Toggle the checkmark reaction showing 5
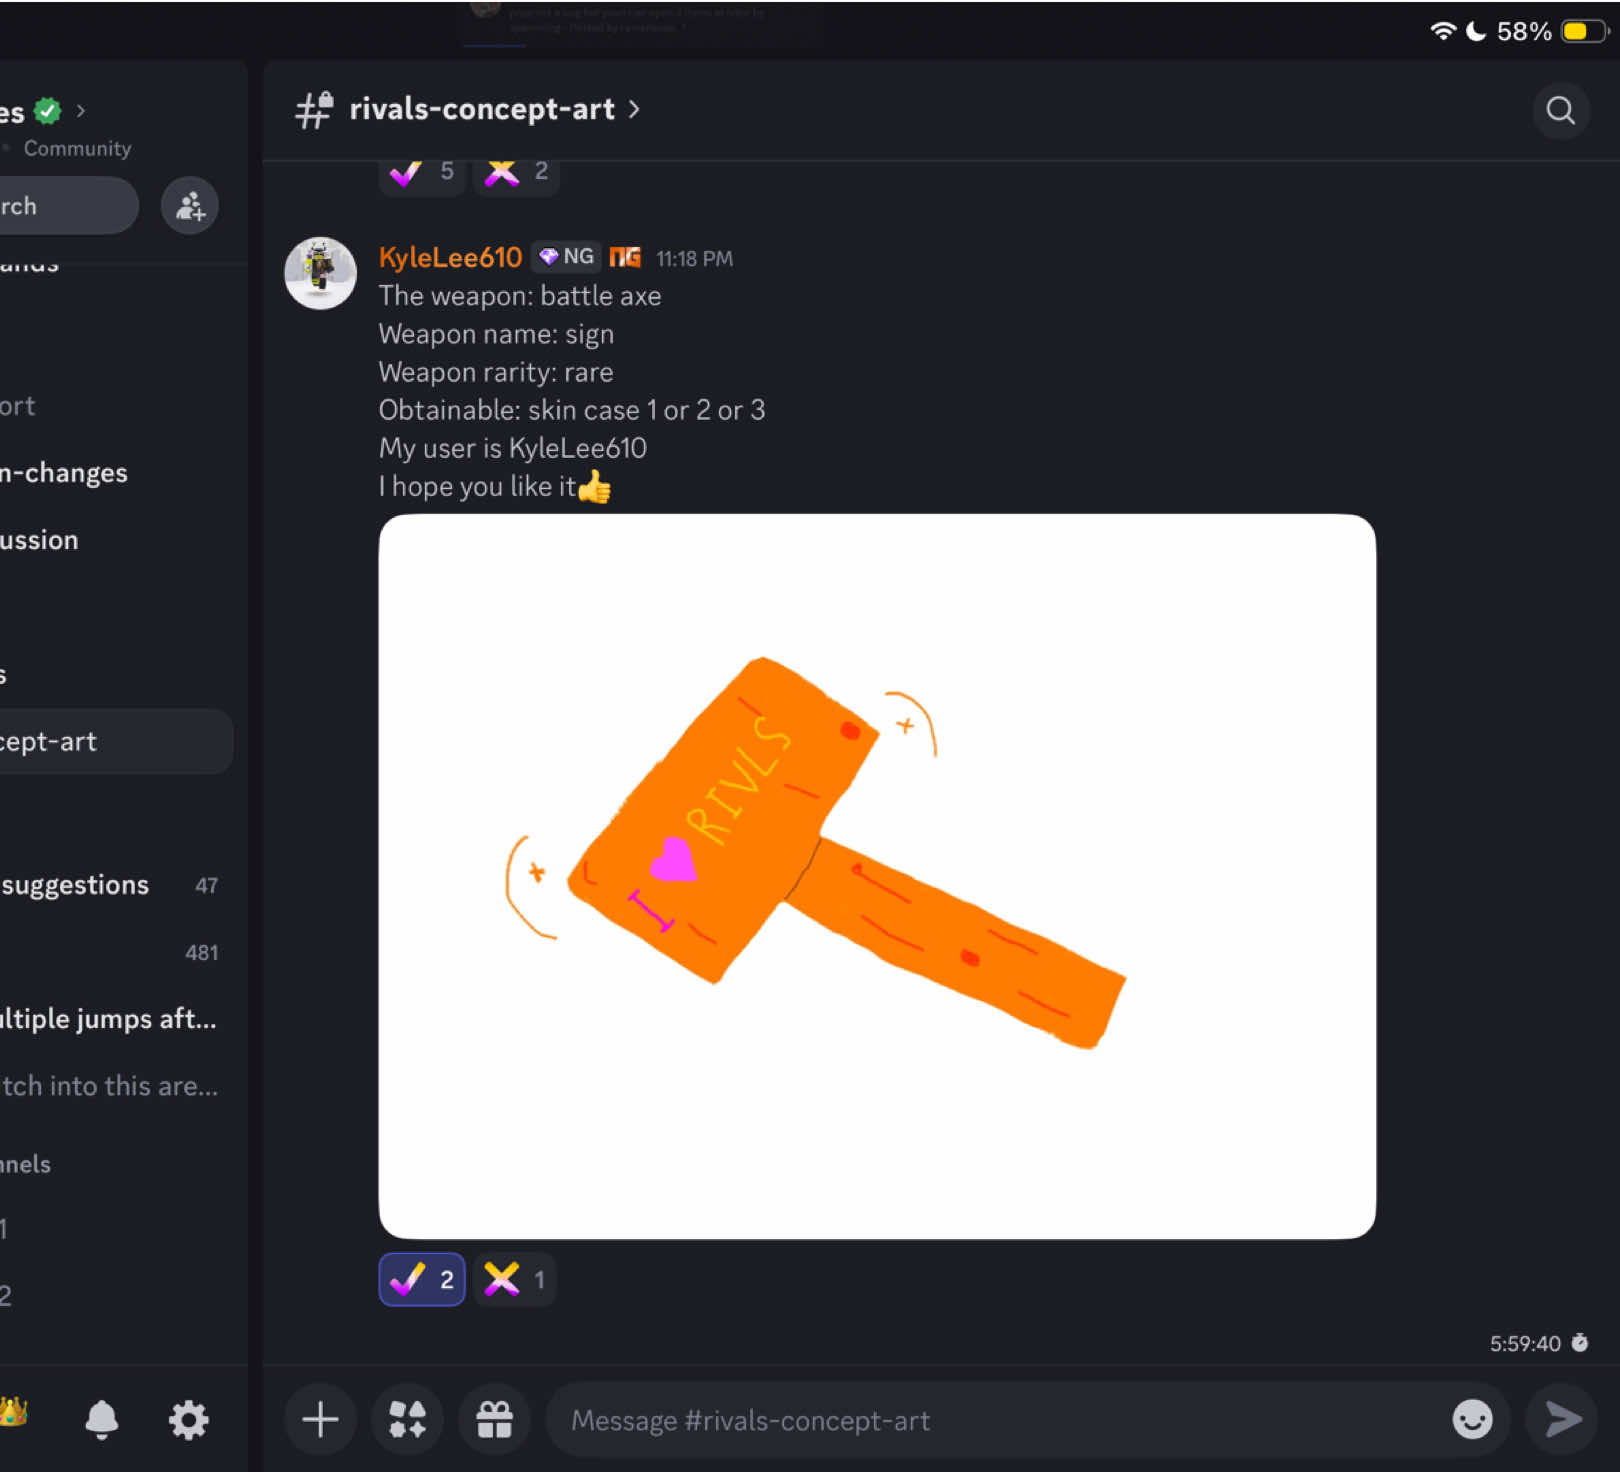The width and height of the screenshot is (1620, 1472). (421, 172)
